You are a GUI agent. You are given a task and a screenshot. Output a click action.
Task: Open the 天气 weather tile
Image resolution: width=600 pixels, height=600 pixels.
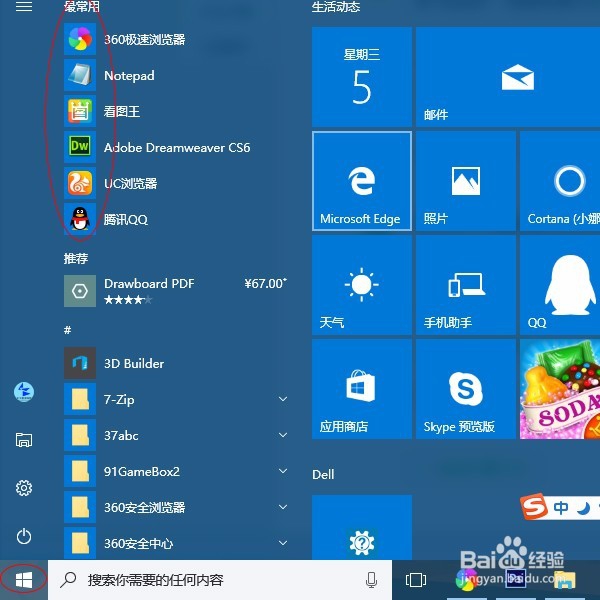click(x=362, y=285)
